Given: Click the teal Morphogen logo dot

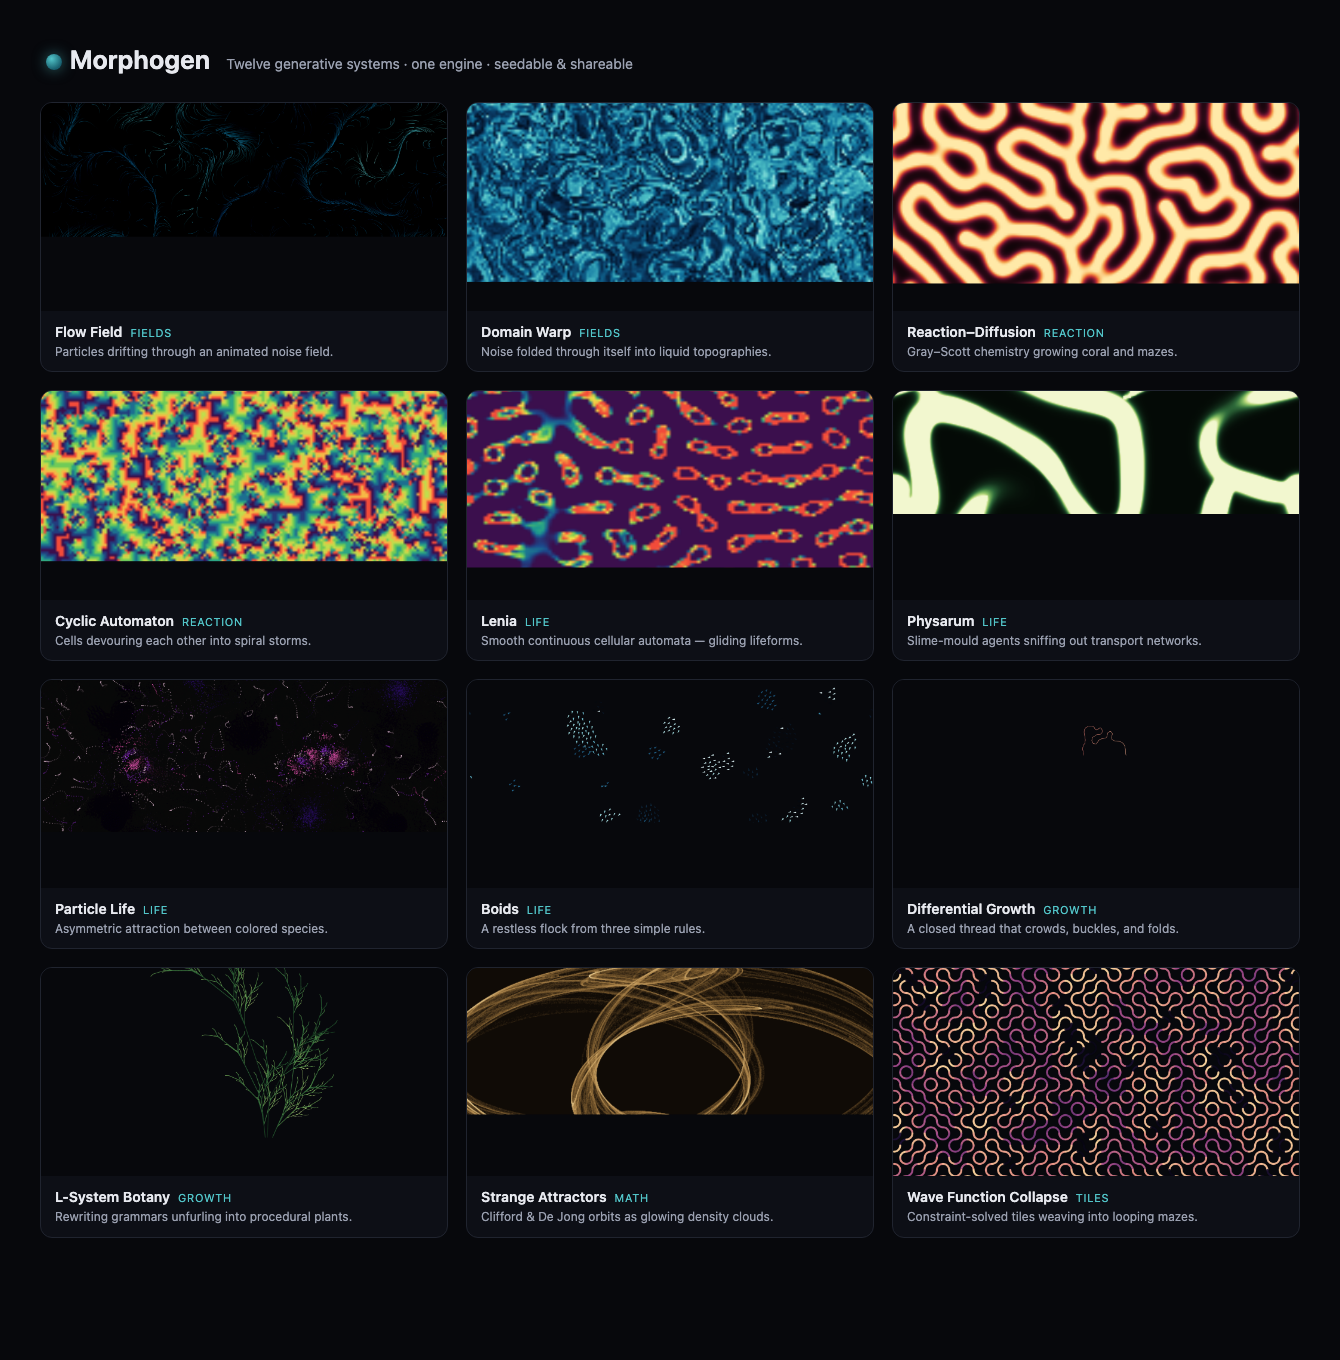Looking at the screenshot, I should [x=54, y=62].
